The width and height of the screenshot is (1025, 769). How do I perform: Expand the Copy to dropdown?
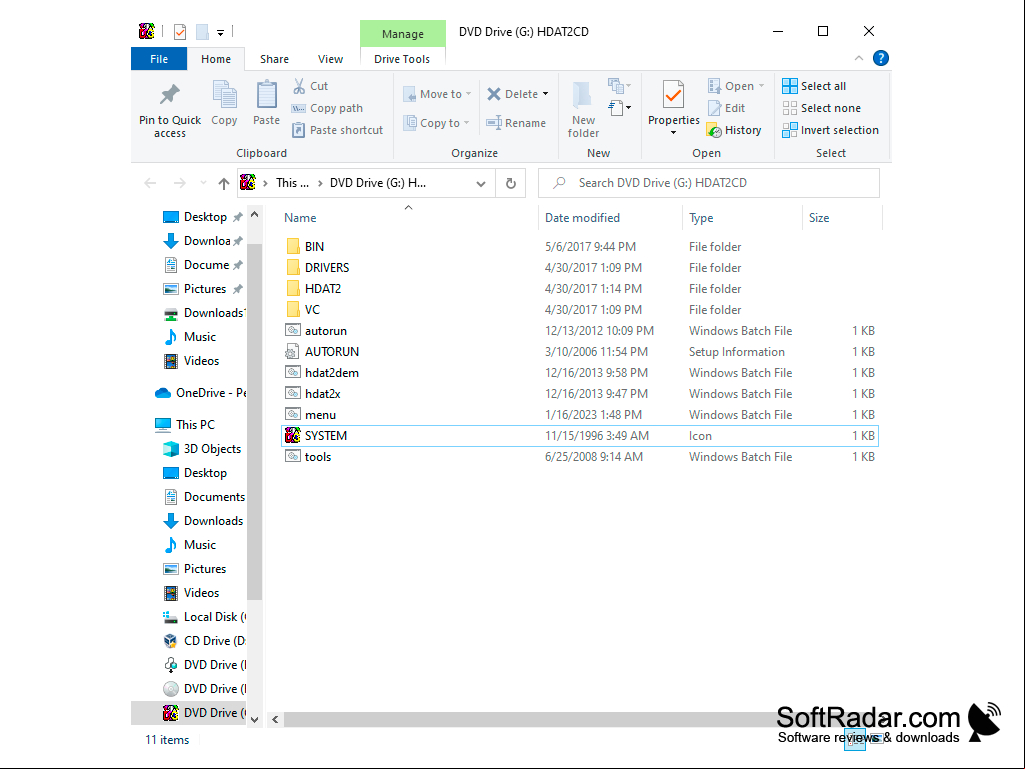[x=467, y=123]
